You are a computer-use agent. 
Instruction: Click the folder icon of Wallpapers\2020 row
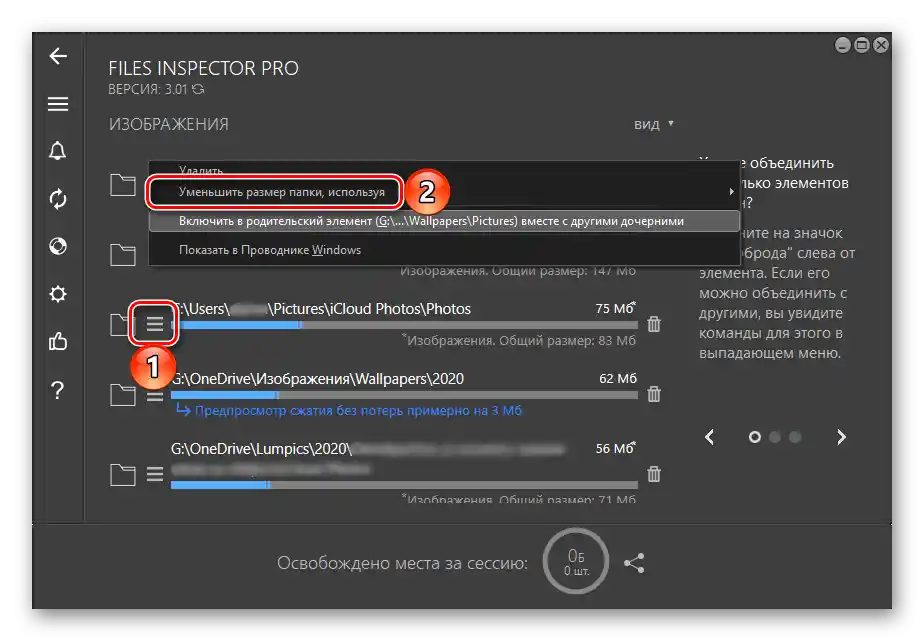(x=123, y=394)
